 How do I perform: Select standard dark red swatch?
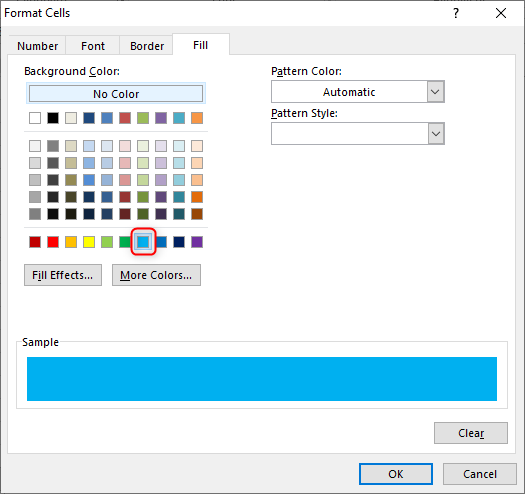click(x=35, y=242)
